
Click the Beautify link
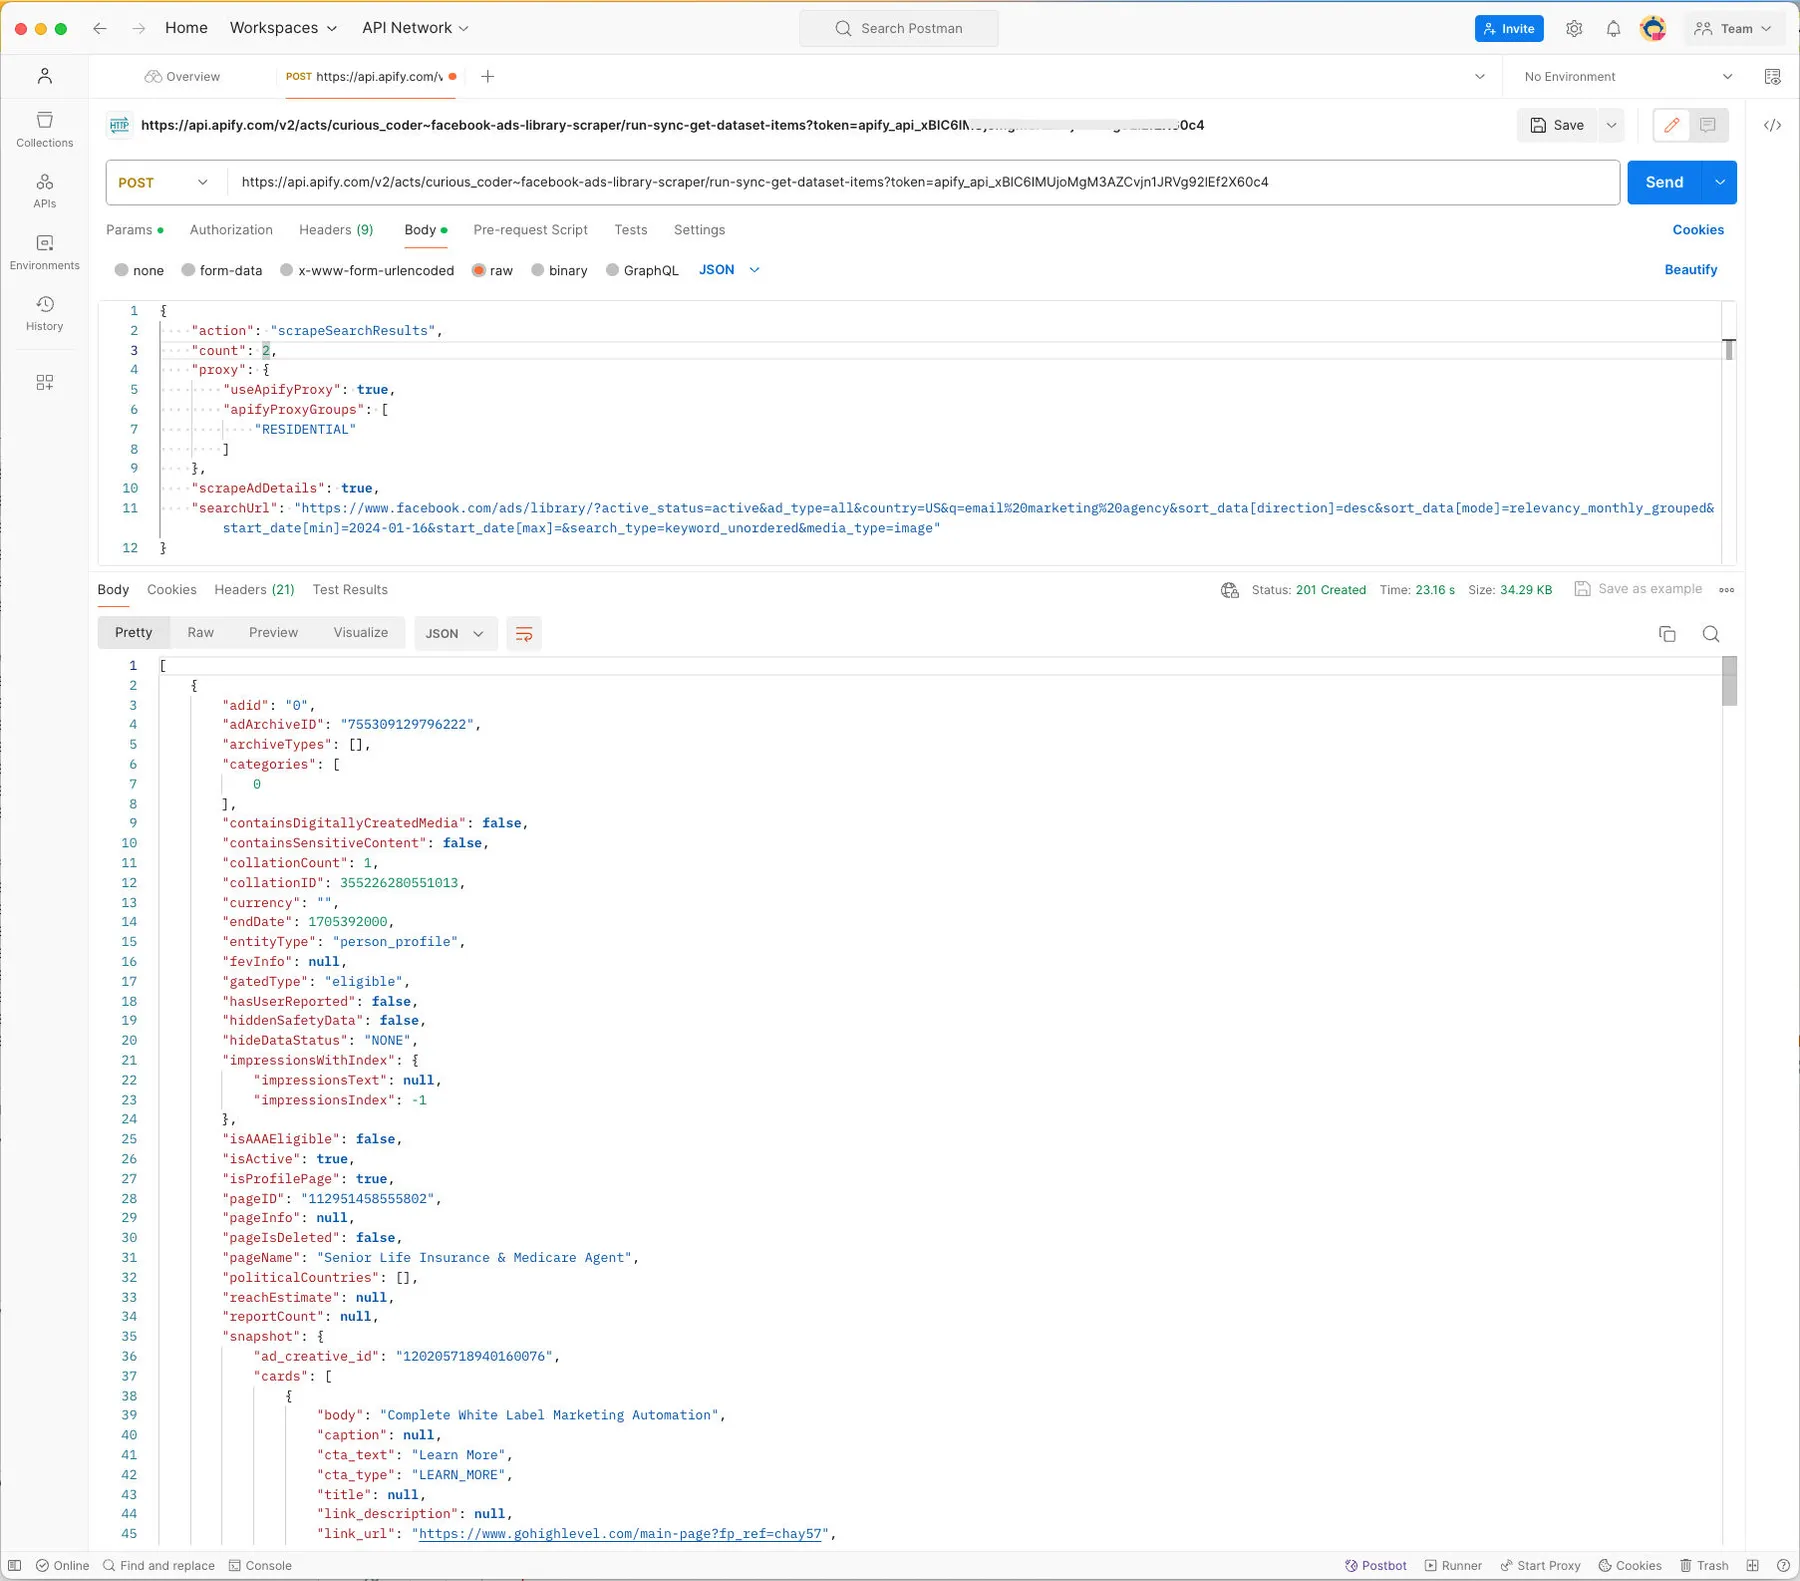pyautogui.click(x=1690, y=270)
